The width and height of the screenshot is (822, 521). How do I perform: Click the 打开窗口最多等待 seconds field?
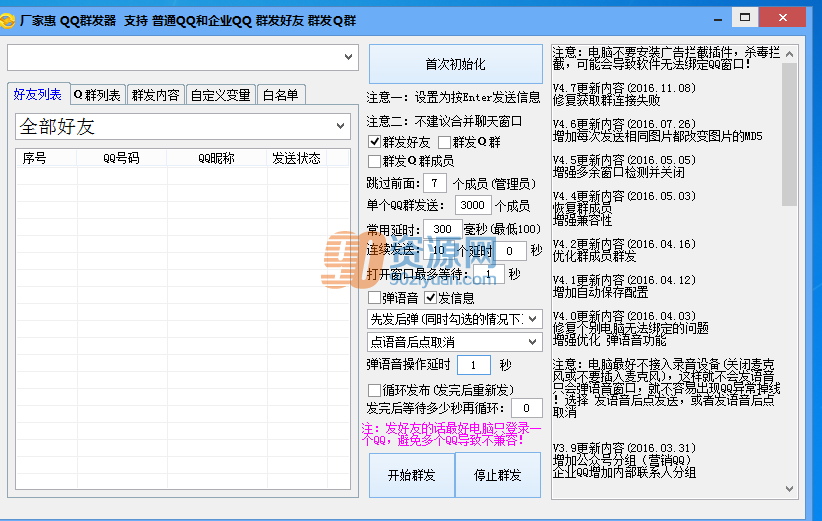[x=489, y=274]
